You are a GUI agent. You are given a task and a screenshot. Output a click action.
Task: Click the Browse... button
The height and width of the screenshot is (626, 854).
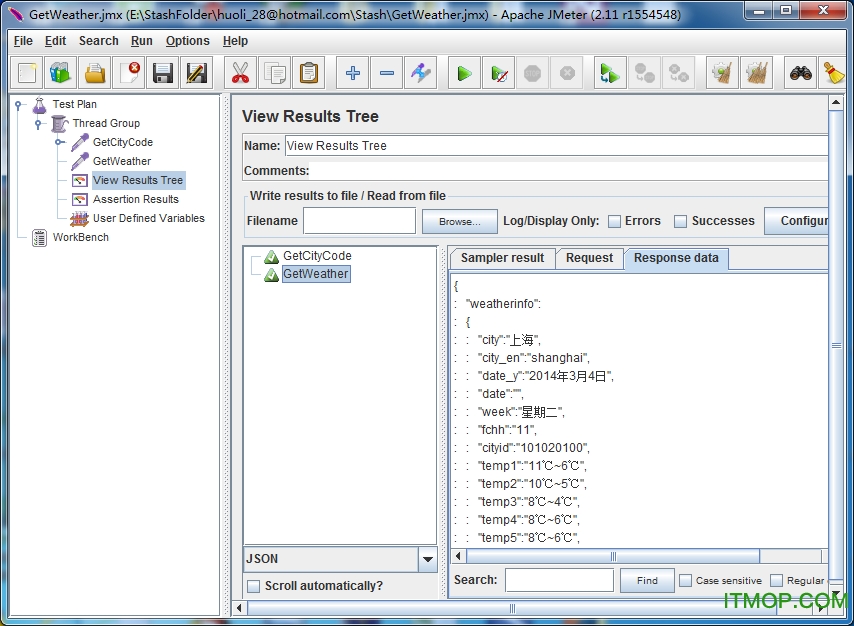click(x=459, y=221)
